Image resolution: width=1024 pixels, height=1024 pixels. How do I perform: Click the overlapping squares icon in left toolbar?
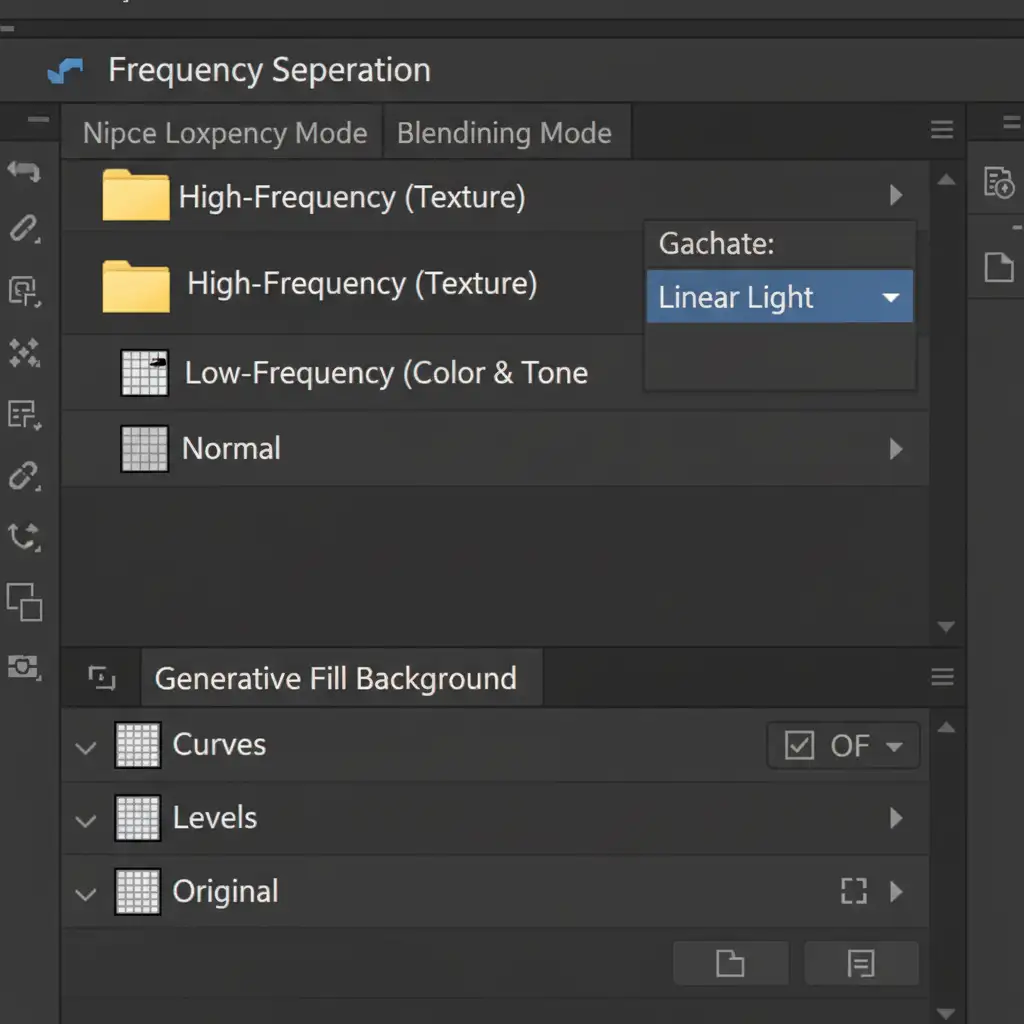24,601
